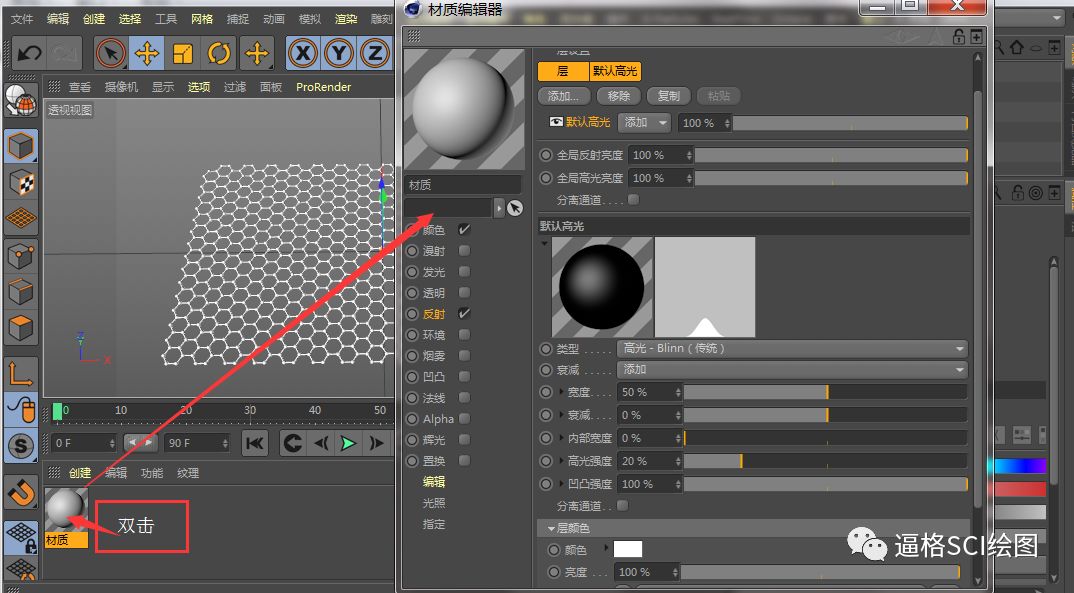Enable the Alpha channel checkbox

coord(464,418)
